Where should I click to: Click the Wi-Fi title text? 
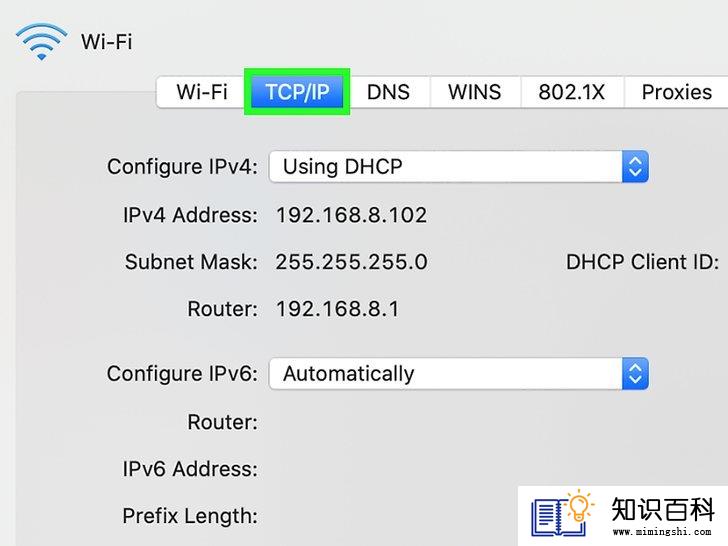coord(106,42)
